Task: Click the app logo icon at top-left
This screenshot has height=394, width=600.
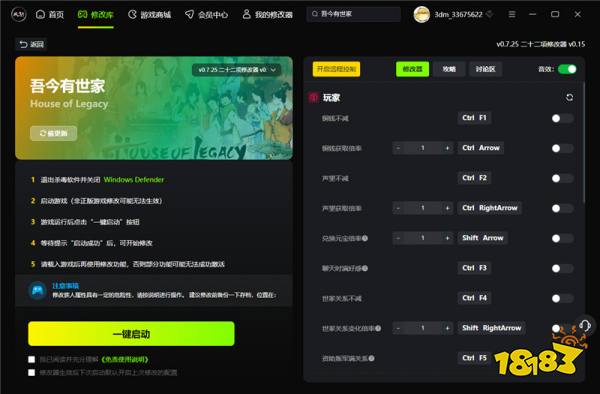Action: [x=18, y=15]
